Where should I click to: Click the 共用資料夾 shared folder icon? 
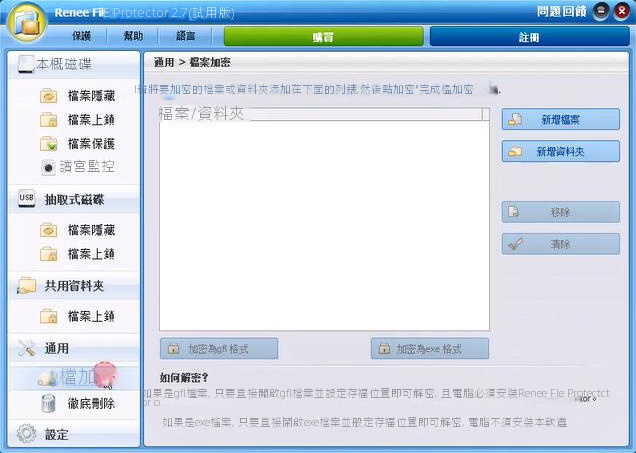27,286
